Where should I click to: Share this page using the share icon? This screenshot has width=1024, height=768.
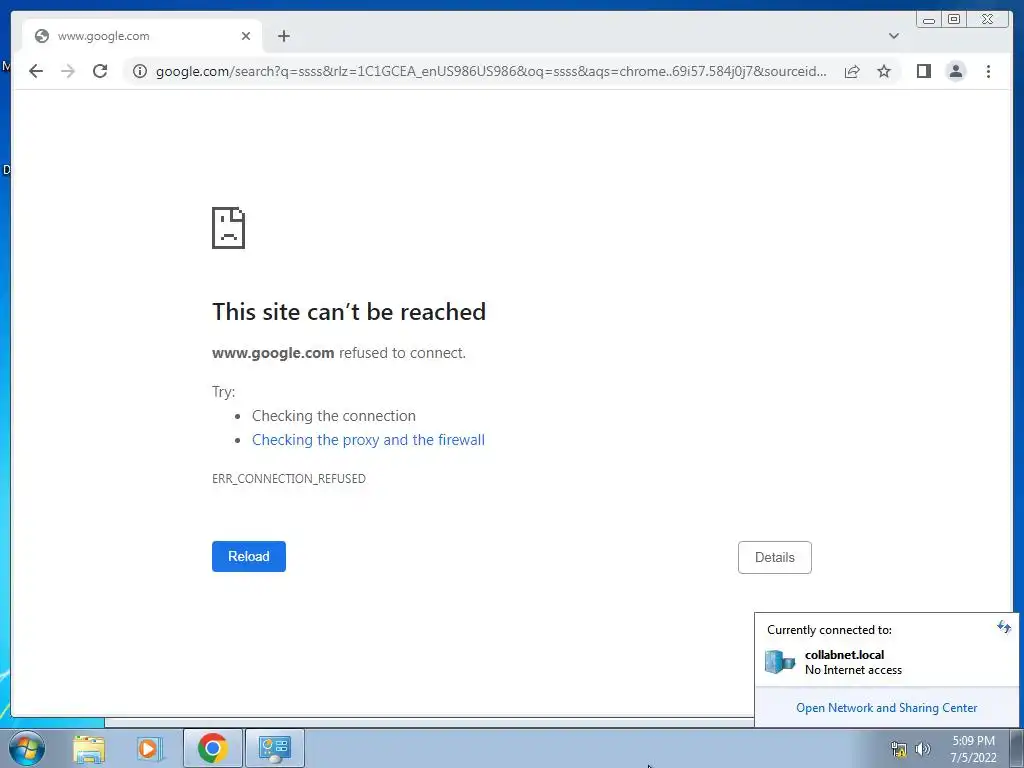tap(852, 71)
